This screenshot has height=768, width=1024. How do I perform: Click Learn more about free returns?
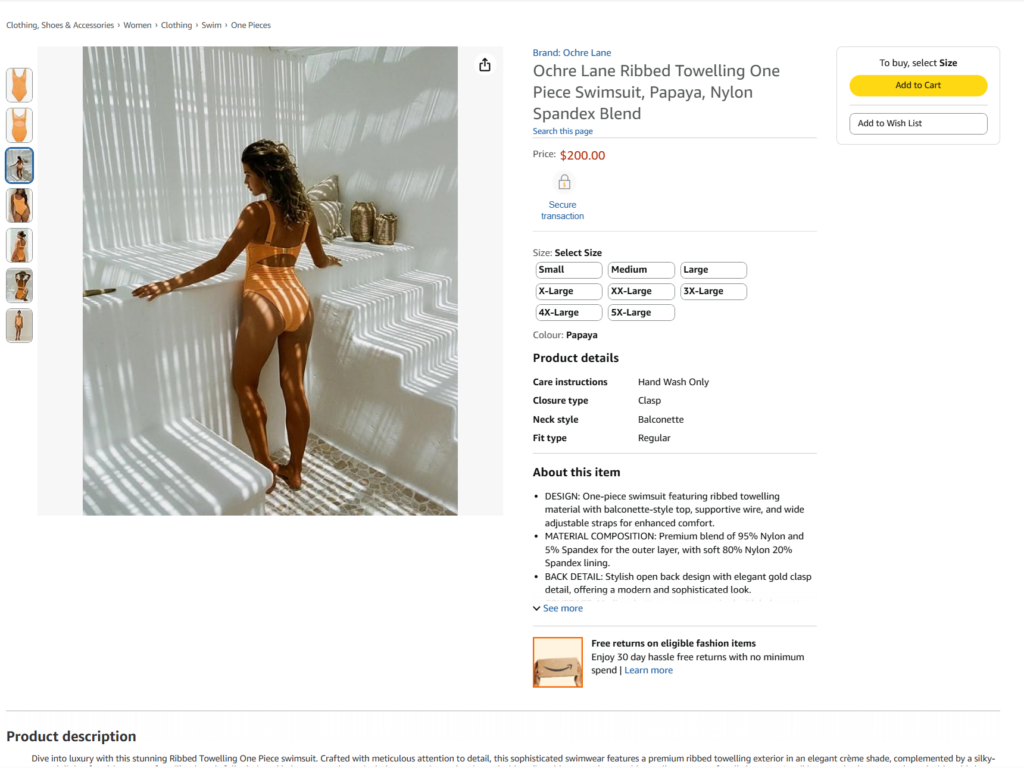coord(648,670)
